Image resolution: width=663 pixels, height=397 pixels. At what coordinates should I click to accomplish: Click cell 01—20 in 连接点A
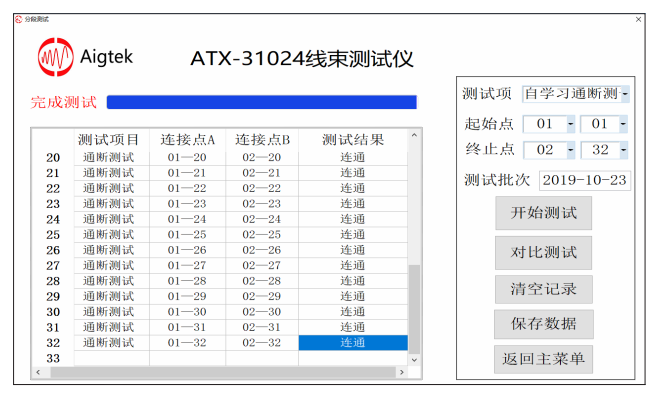pyautogui.click(x=187, y=158)
